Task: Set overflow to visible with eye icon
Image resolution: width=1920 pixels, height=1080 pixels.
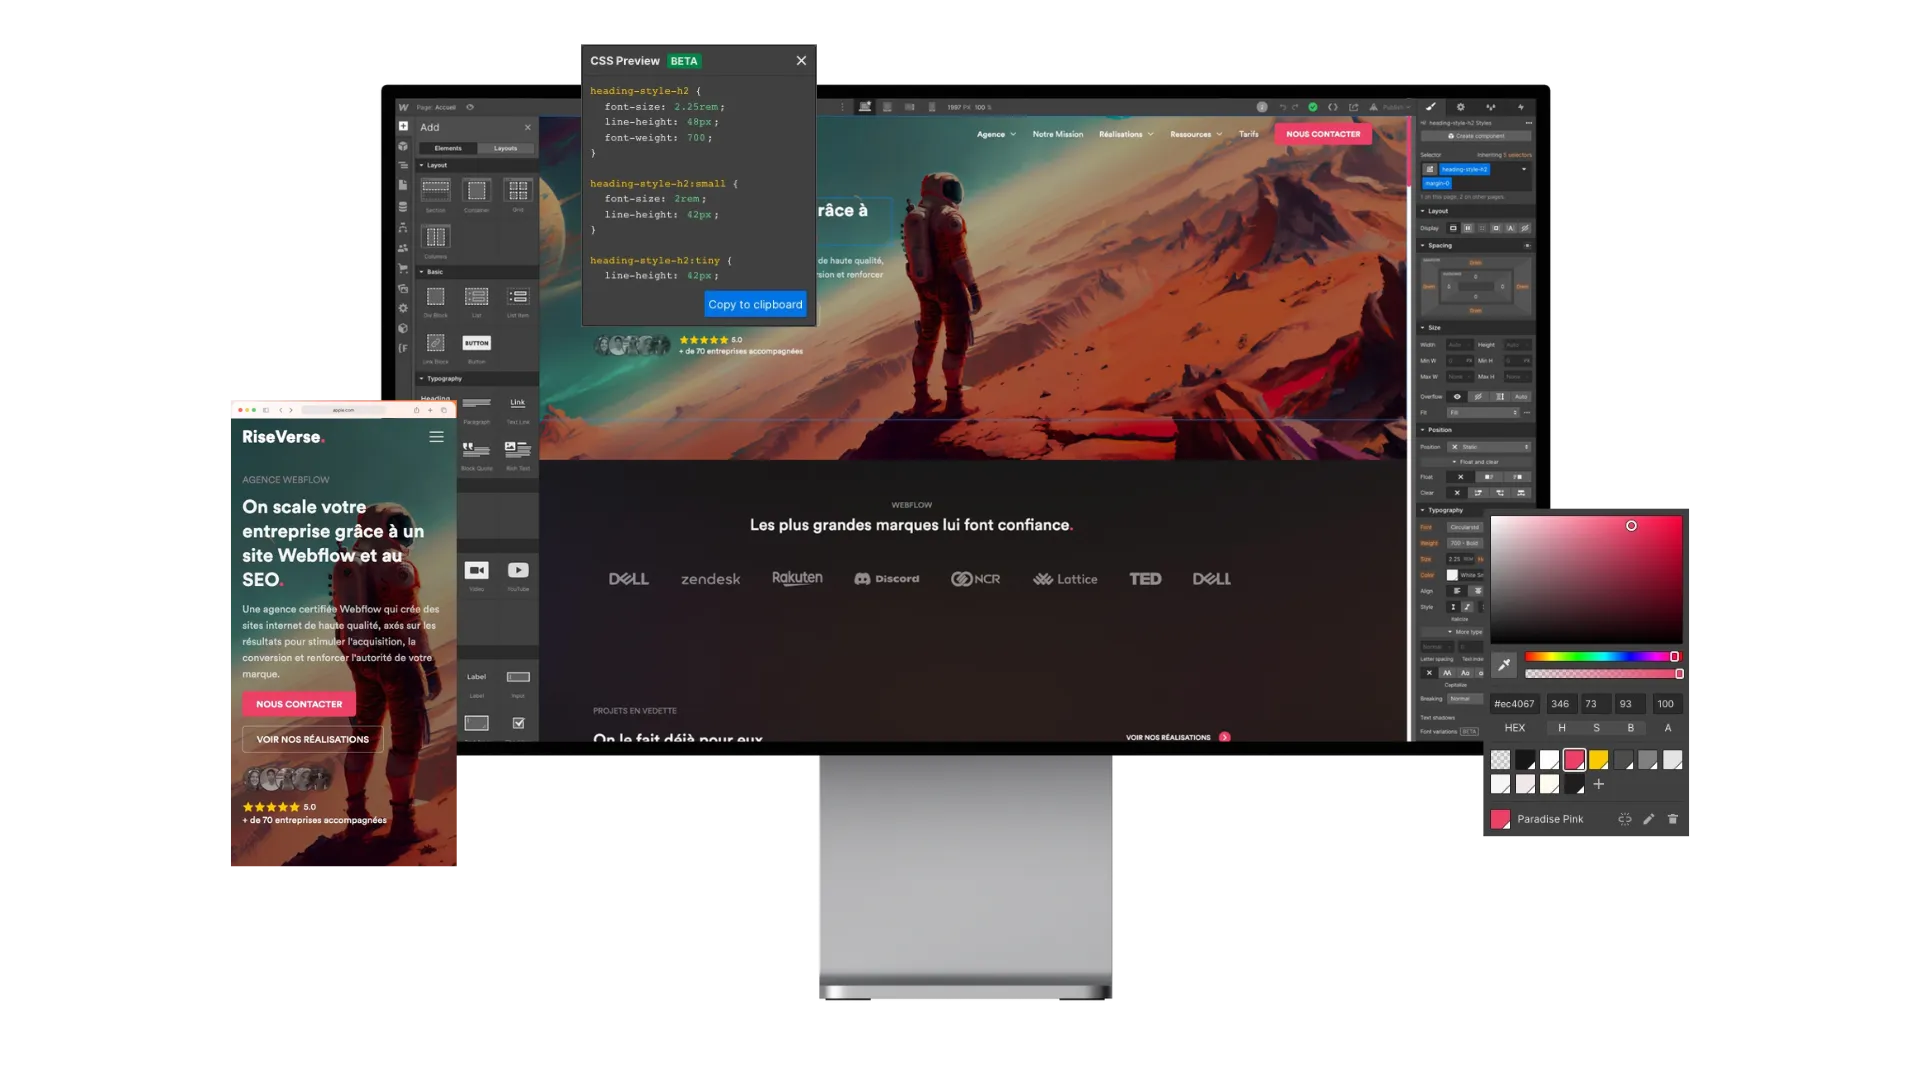Action: (1457, 397)
